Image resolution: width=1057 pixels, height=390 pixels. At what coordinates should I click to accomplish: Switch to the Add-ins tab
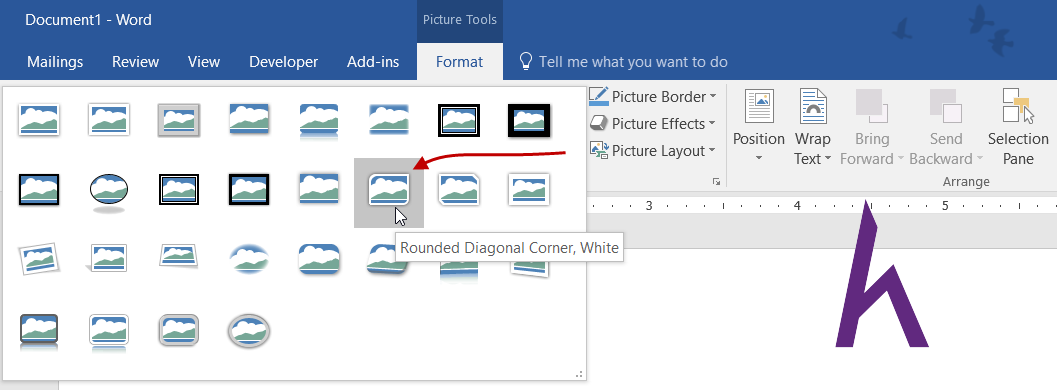point(373,62)
